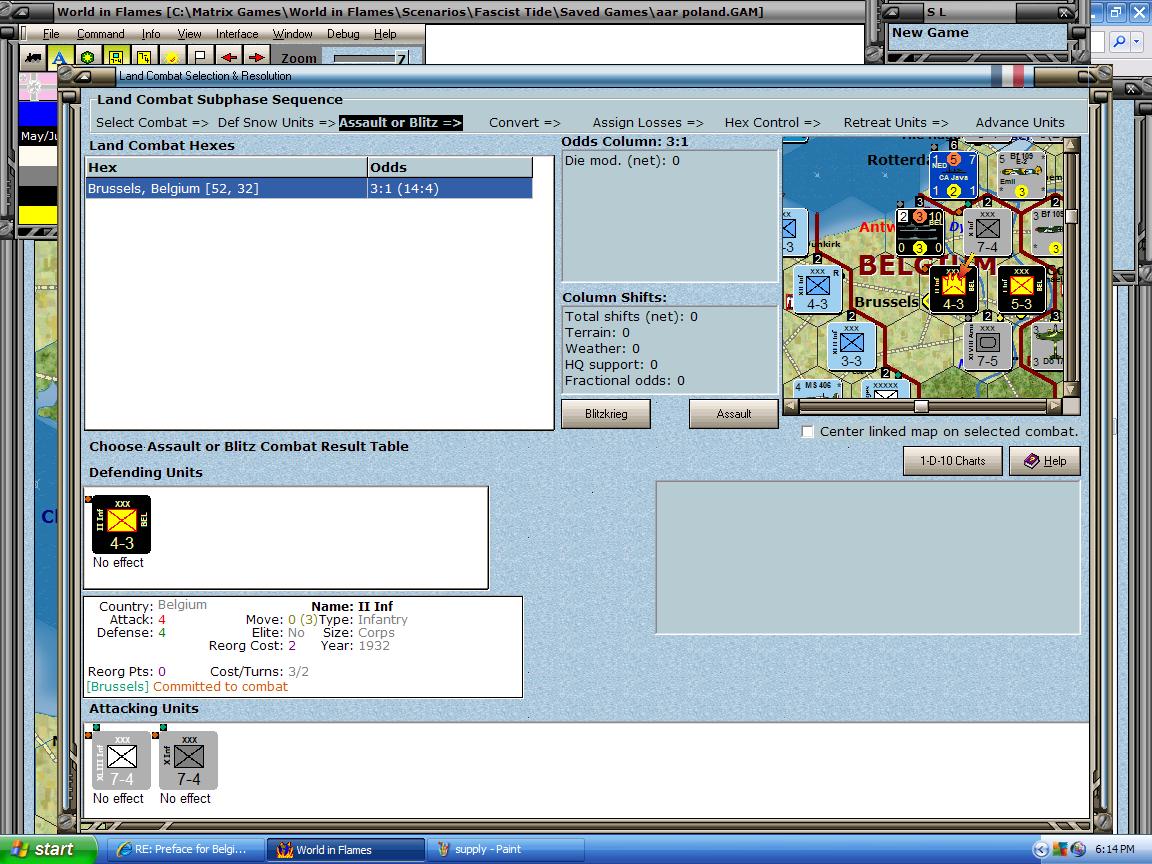The image size is (1152, 864).
Task: Click the white flag toolbar icon
Action: (199, 57)
